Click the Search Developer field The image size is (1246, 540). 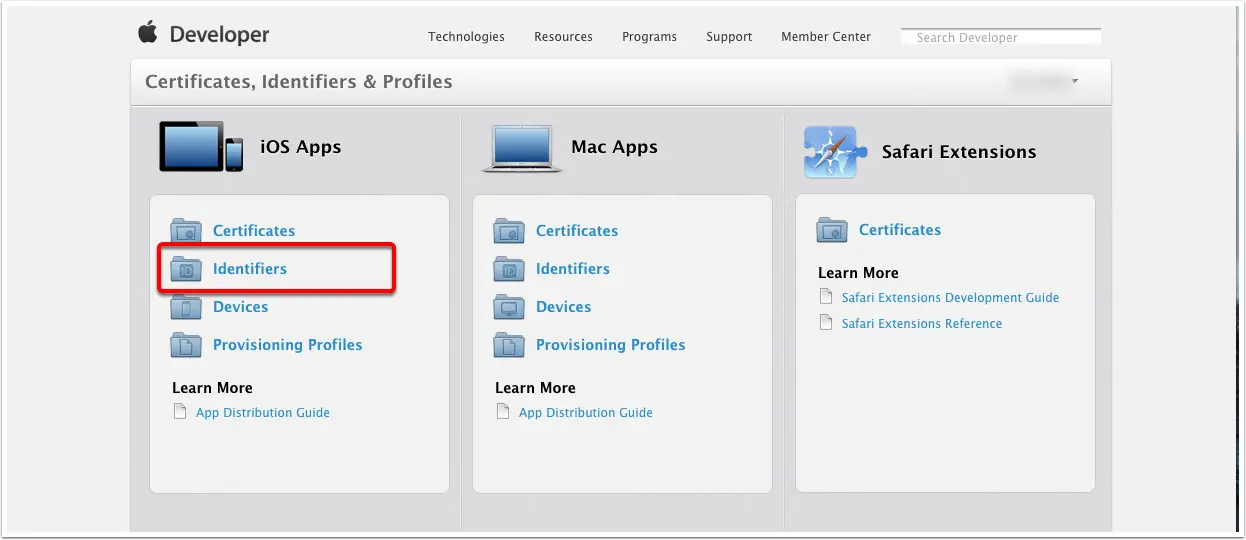coord(1001,37)
